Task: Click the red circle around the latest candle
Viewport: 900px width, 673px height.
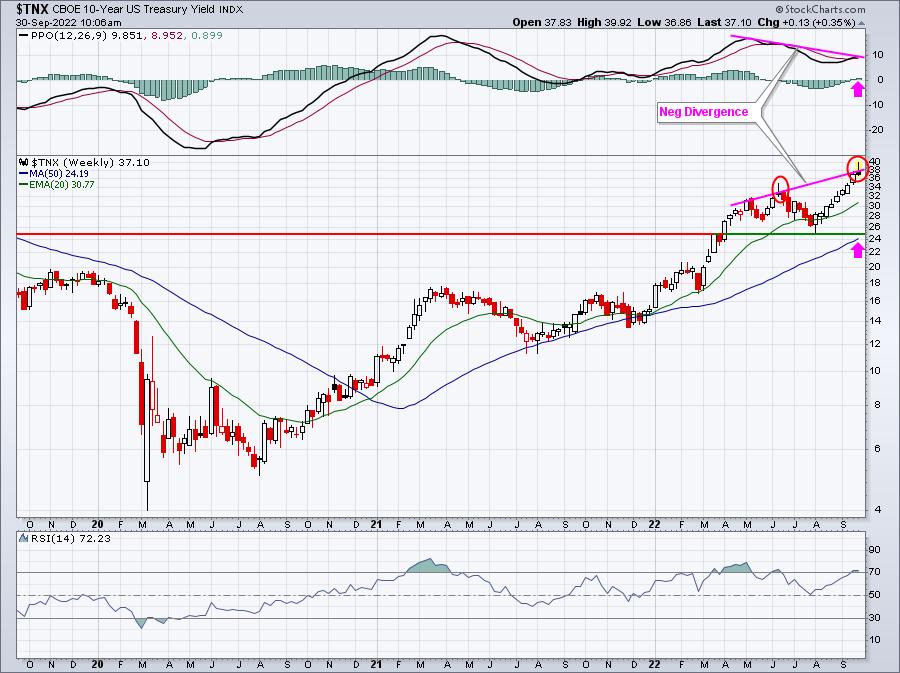Action: coord(858,169)
